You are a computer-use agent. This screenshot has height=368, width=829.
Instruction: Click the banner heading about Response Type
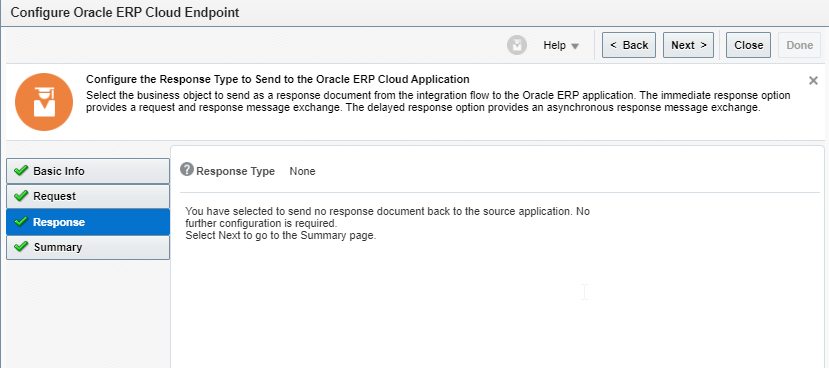[278, 79]
